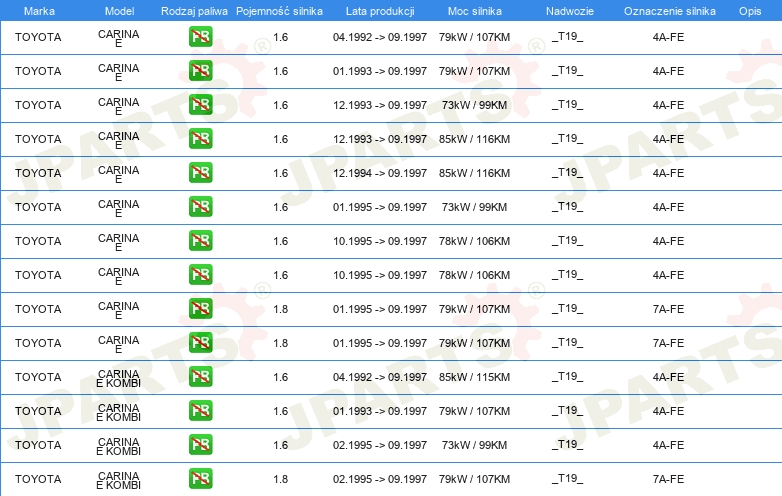The image size is (782, 496).
Task: Click fuel icon in Carina E Kombi 01.1993 row
Action: tap(200, 410)
